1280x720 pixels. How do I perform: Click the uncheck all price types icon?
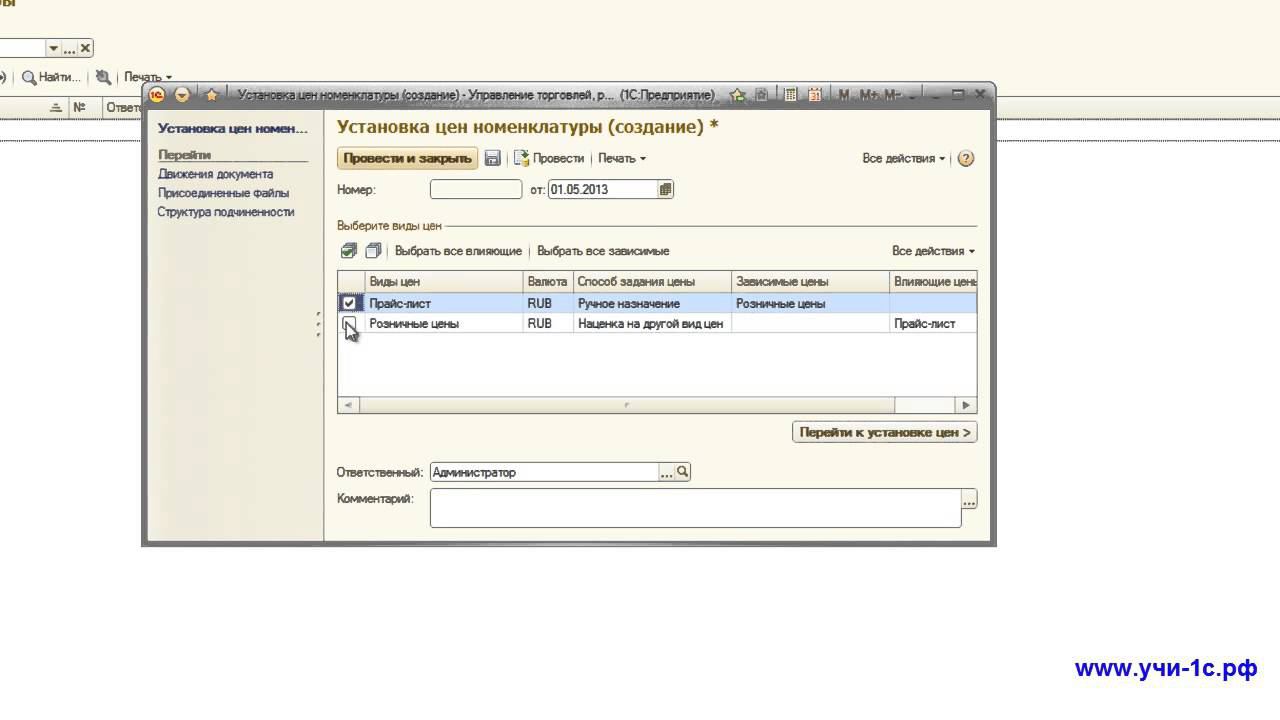[x=373, y=251]
